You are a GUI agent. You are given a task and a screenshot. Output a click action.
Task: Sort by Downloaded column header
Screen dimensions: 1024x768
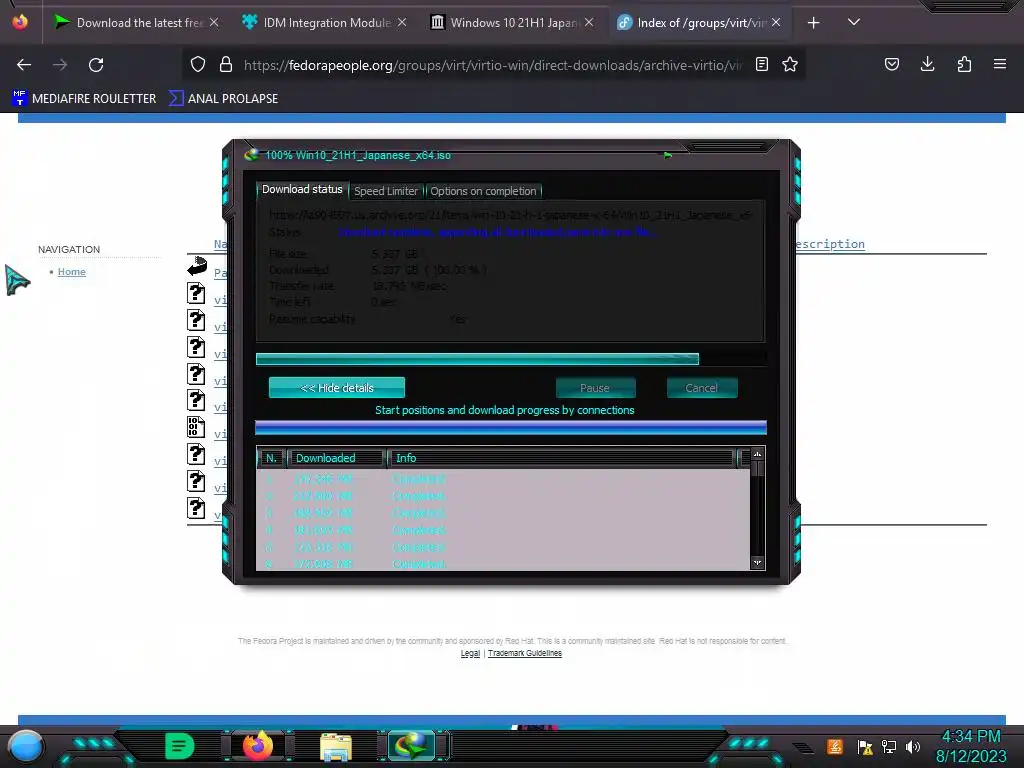point(336,458)
